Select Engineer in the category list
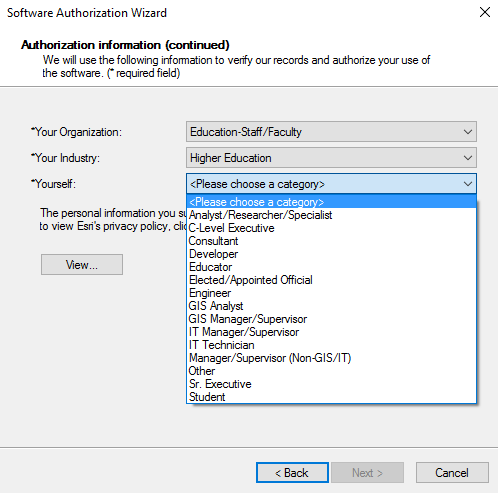This screenshot has width=498, height=493. pos(331,293)
